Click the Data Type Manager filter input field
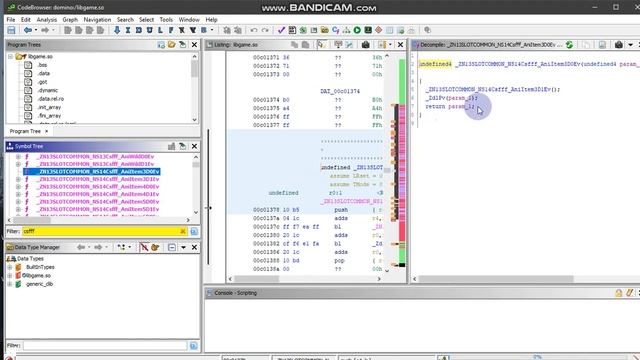Viewport: 640px width, 360px height. pyautogui.click(x=105, y=346)
